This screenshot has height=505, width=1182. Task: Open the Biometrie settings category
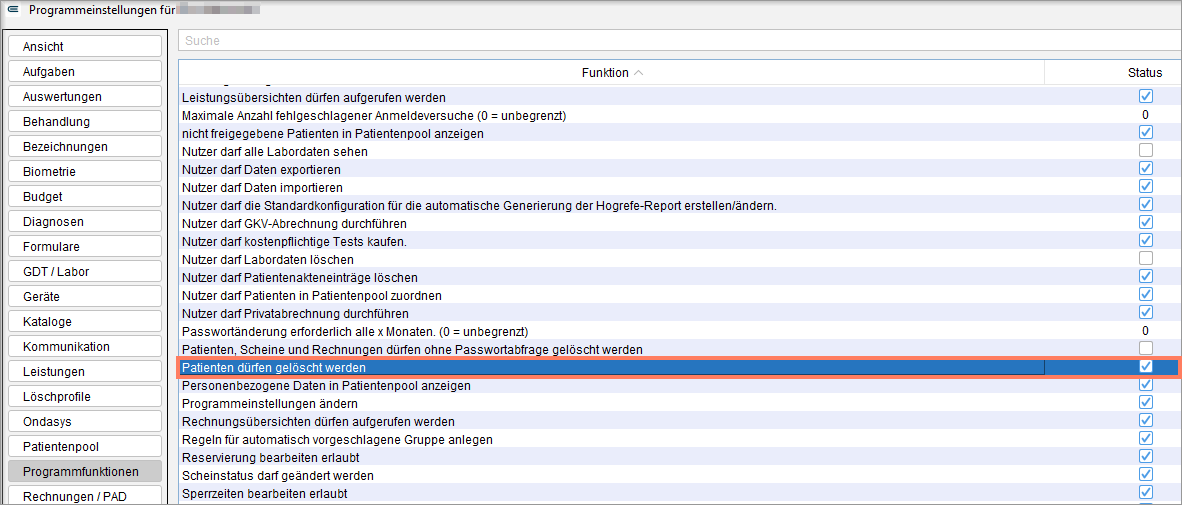[84, 172]
